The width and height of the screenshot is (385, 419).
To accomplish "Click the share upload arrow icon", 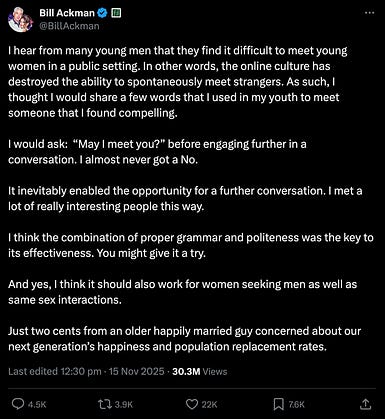I will point(366,404).
